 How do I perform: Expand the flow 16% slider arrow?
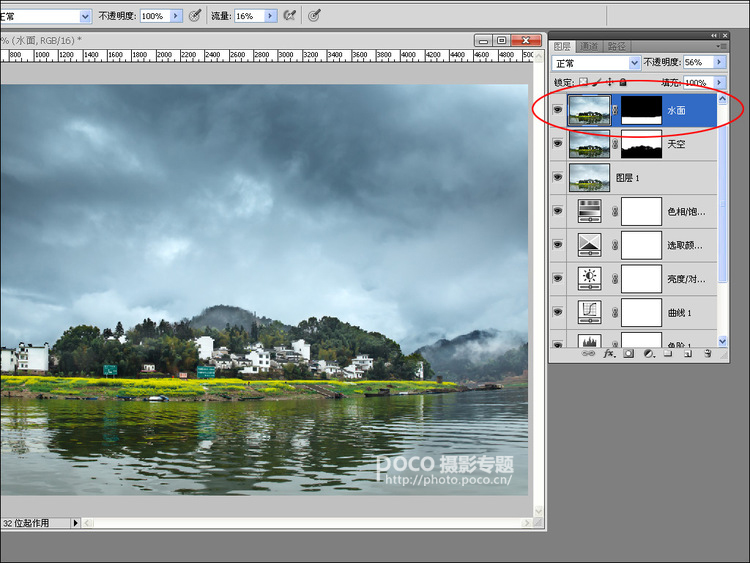point(270,16)
